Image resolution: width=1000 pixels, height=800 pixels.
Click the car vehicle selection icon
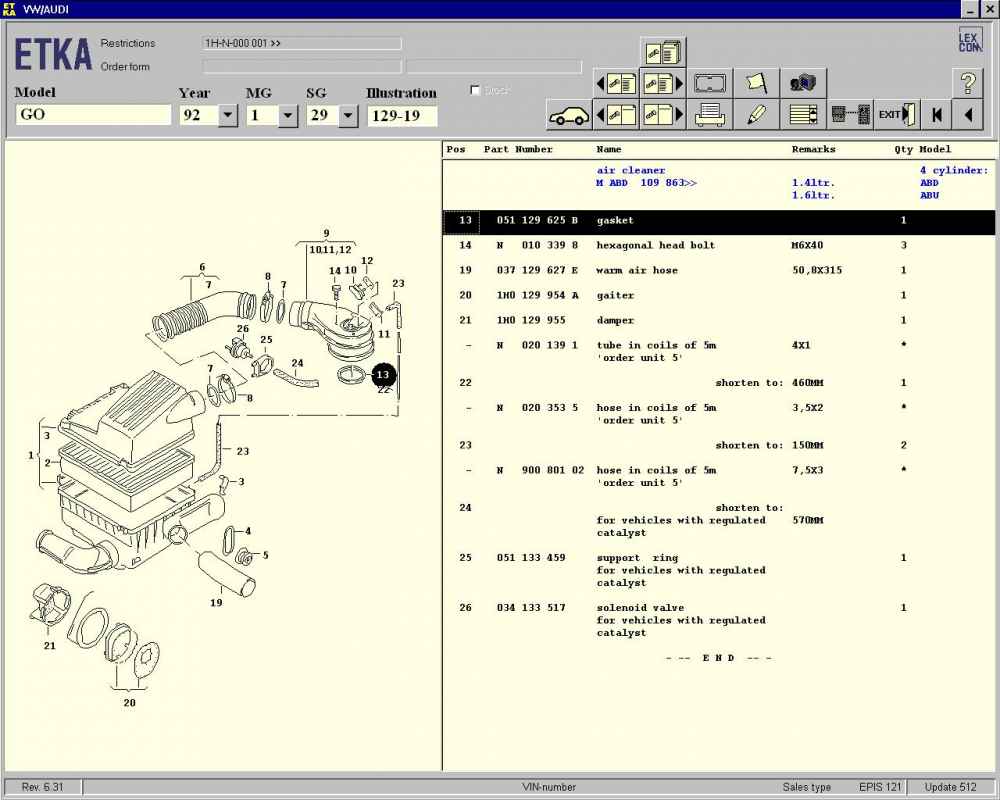(569, 115)
